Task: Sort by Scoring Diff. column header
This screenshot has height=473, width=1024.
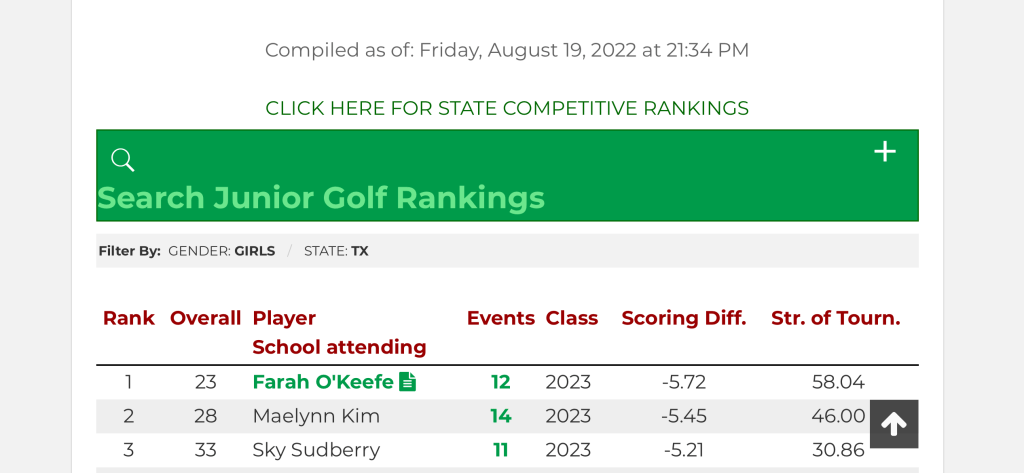Action: [x=683, y=318]
